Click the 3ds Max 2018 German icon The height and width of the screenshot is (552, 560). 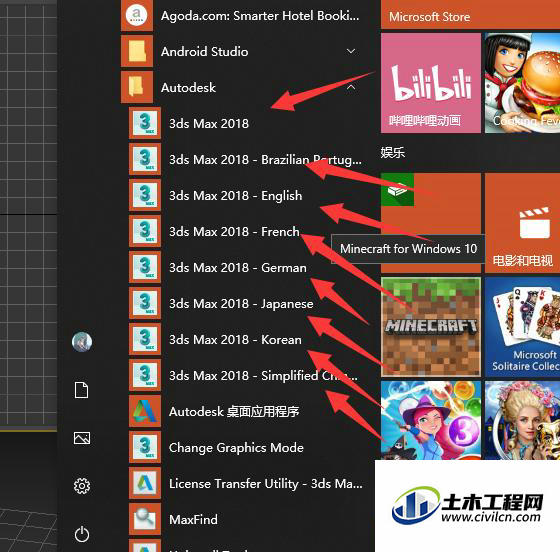[x=145, y=267]
